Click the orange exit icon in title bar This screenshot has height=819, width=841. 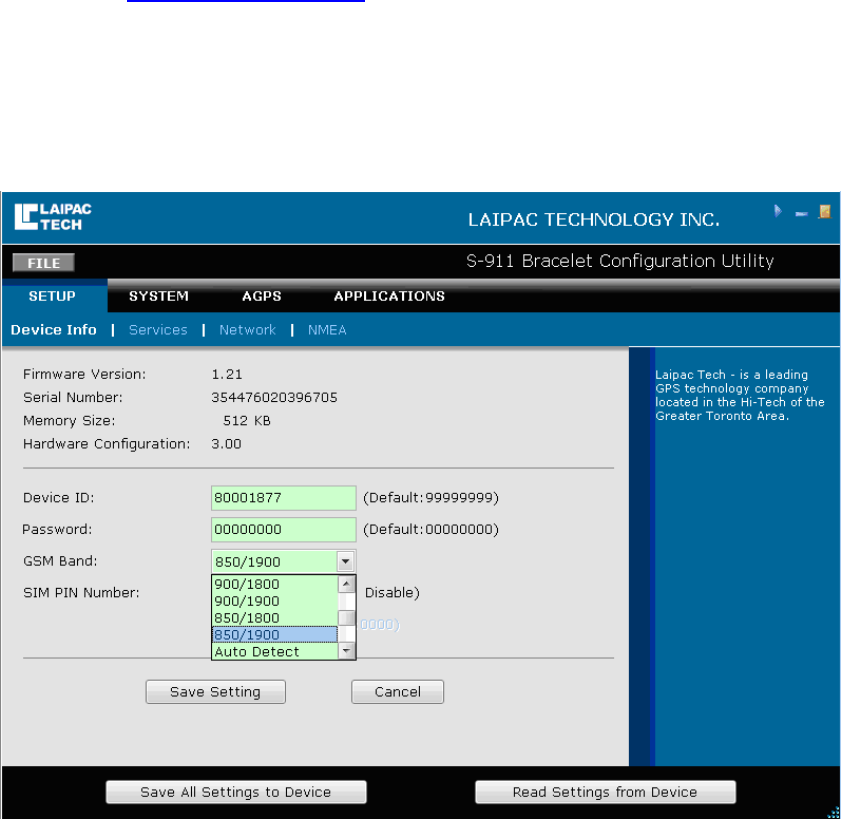click(x=824, y=211)
